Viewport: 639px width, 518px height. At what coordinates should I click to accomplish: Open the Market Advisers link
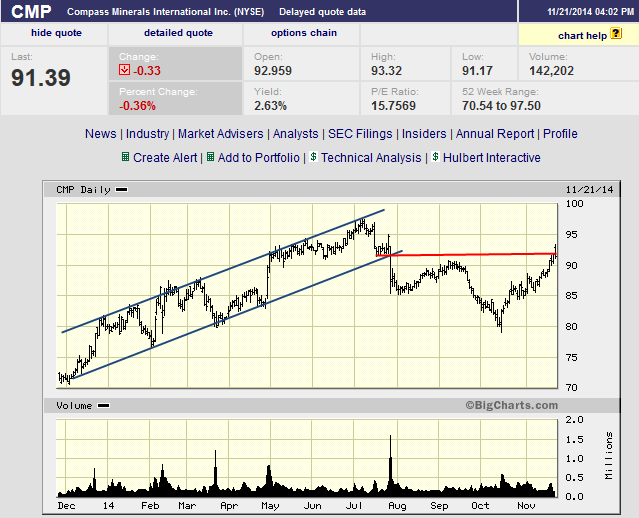pos(220,134)
